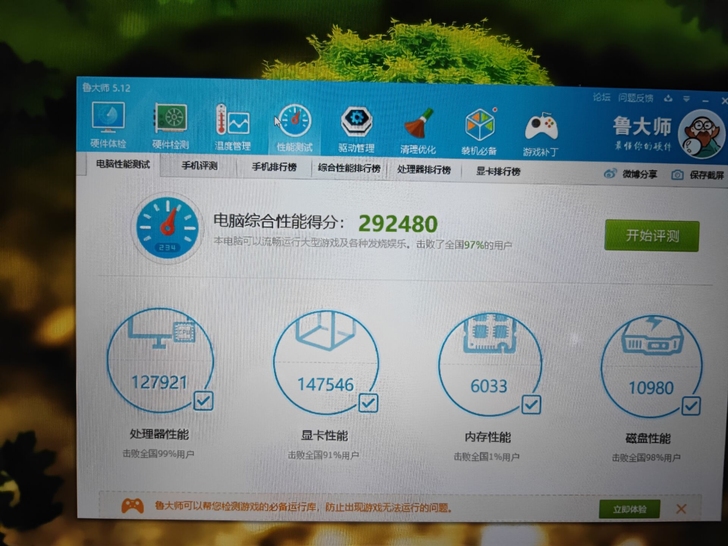Click the 内存性能 memory chip circle icon
The width and height of the screenshot is (728, 546).
coord(490,364)
